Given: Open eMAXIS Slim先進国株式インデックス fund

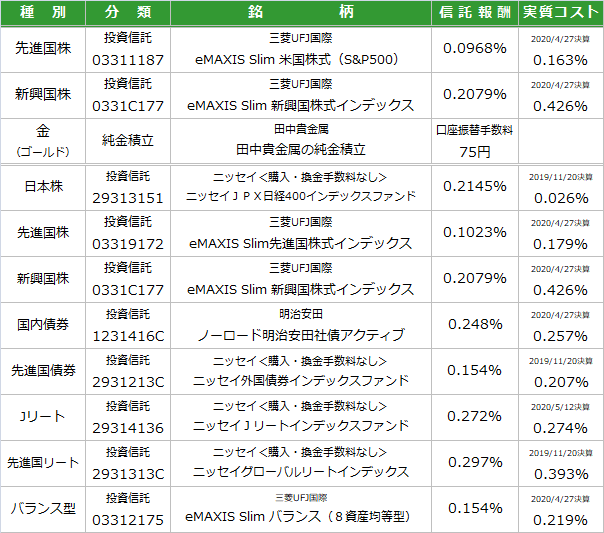Looking at the screenshot, I should pyautogui.click(x=301, y=243).
